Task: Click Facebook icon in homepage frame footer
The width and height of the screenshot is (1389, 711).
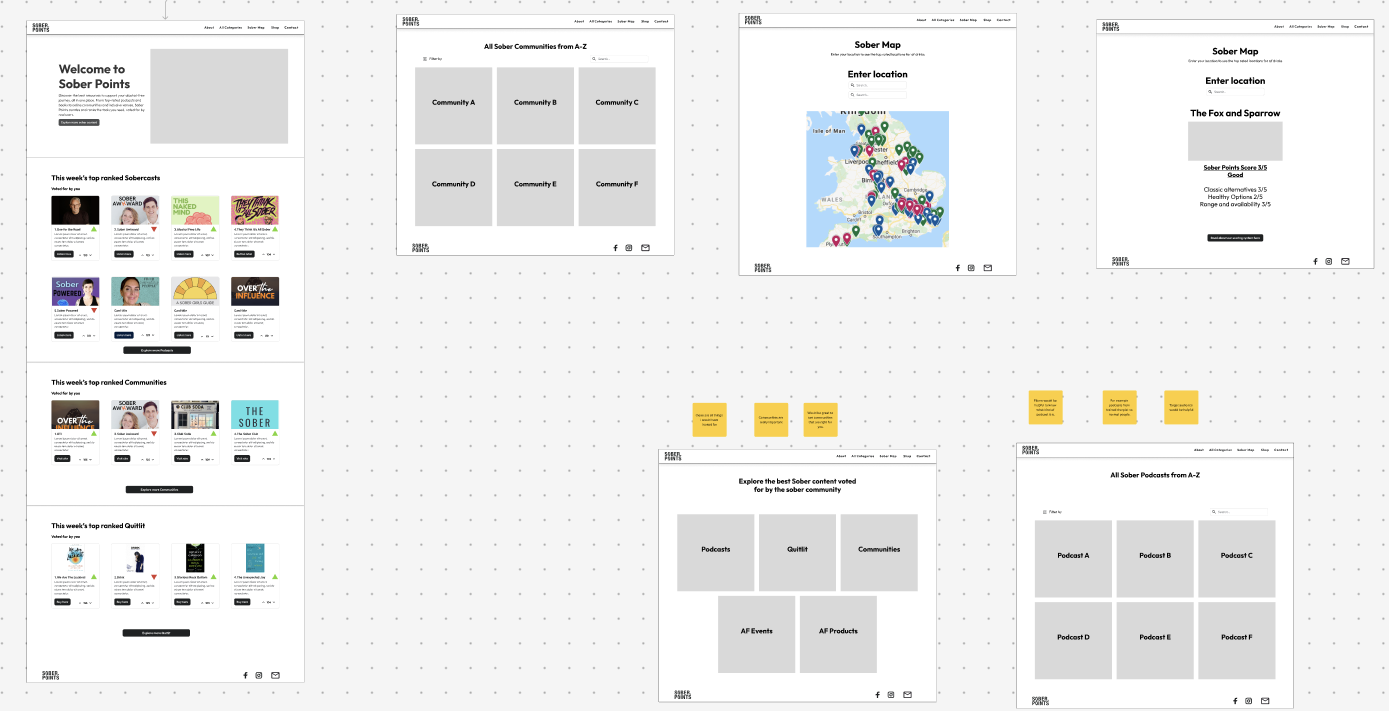Action: pyautogui.click(x=246, y=675)
